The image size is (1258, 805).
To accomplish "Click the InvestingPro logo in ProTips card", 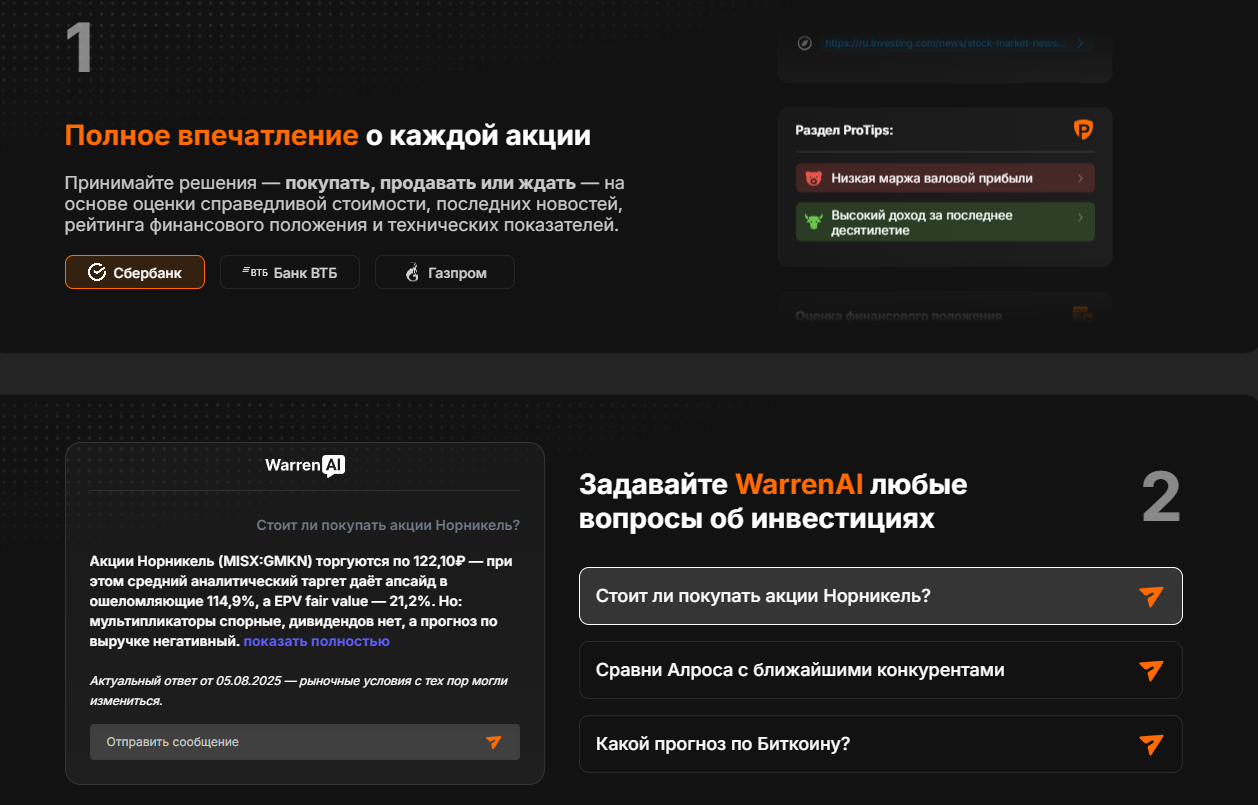I will [x=1083, y=130].
